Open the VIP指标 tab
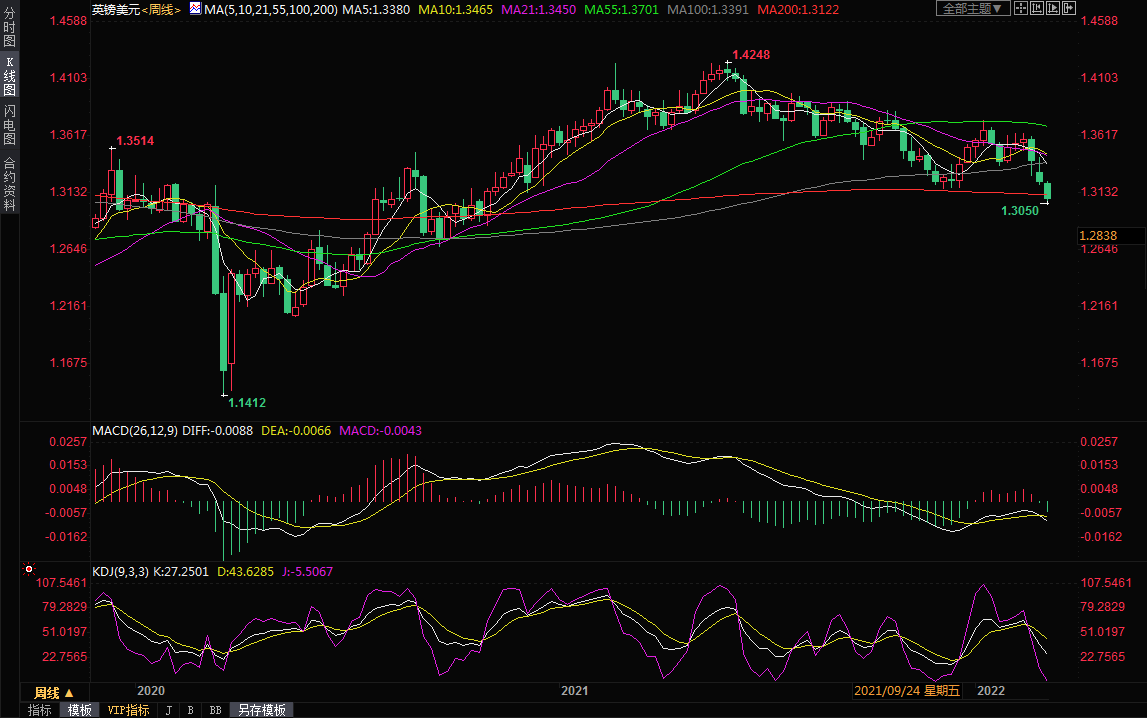This screenshot has width=1147, height=718. (x=128, y=710)
